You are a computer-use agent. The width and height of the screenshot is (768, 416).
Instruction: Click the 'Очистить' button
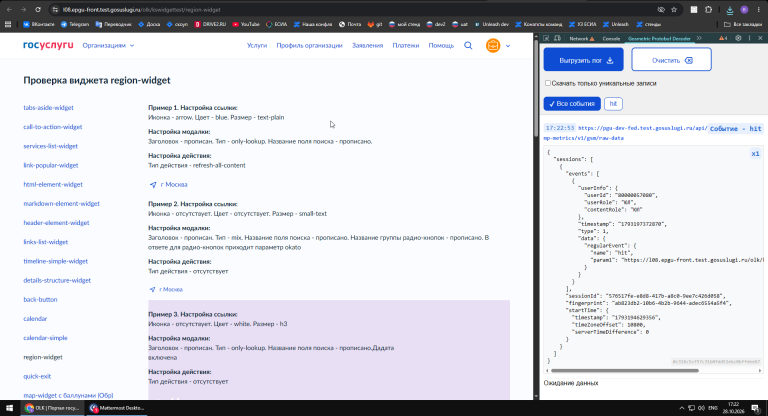click(x=672, y=60)
